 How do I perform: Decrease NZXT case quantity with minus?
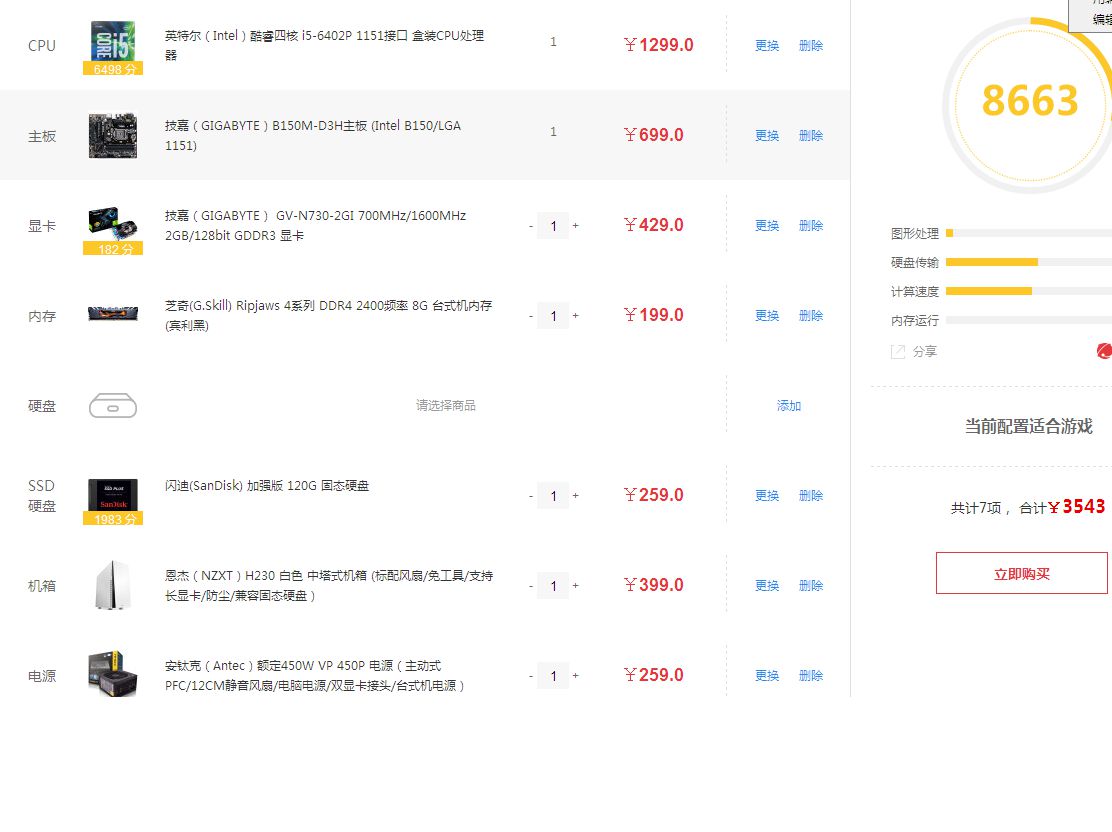(531, 586)
